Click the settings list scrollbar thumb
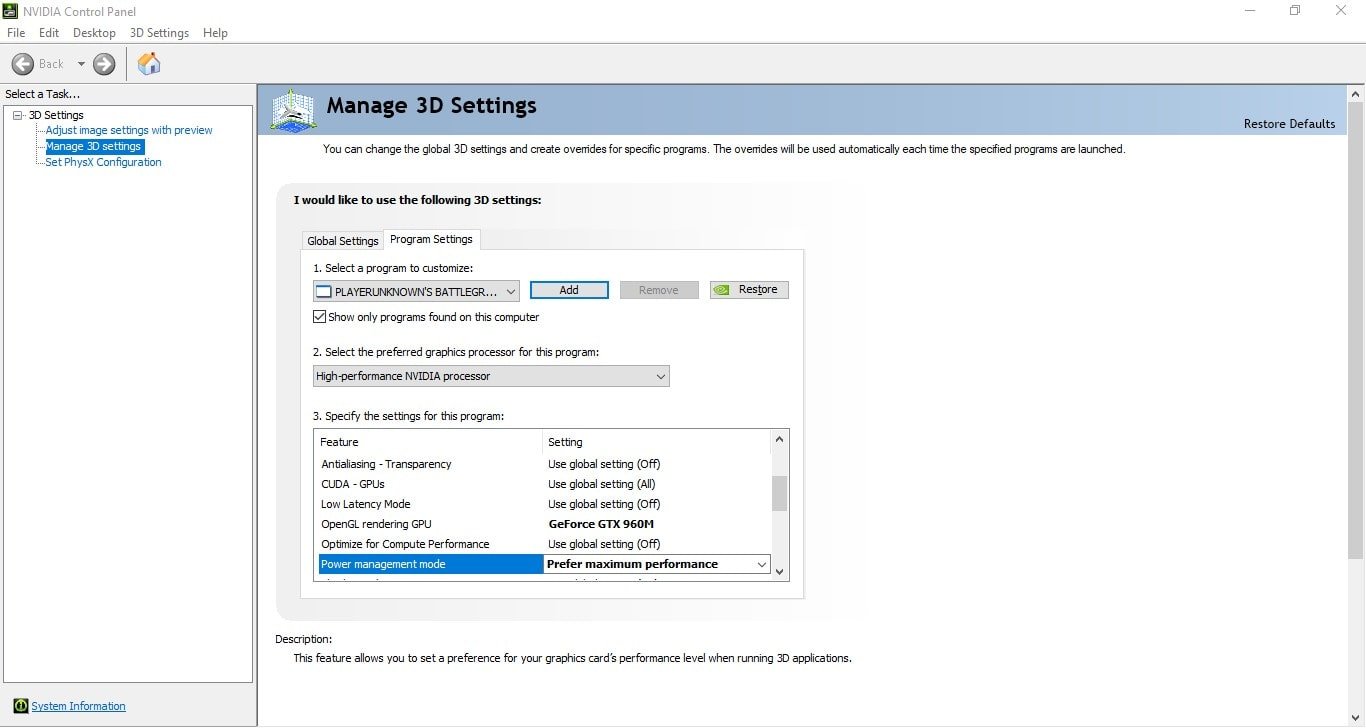The image size is (1366, 728). click(x=780, y=493)
